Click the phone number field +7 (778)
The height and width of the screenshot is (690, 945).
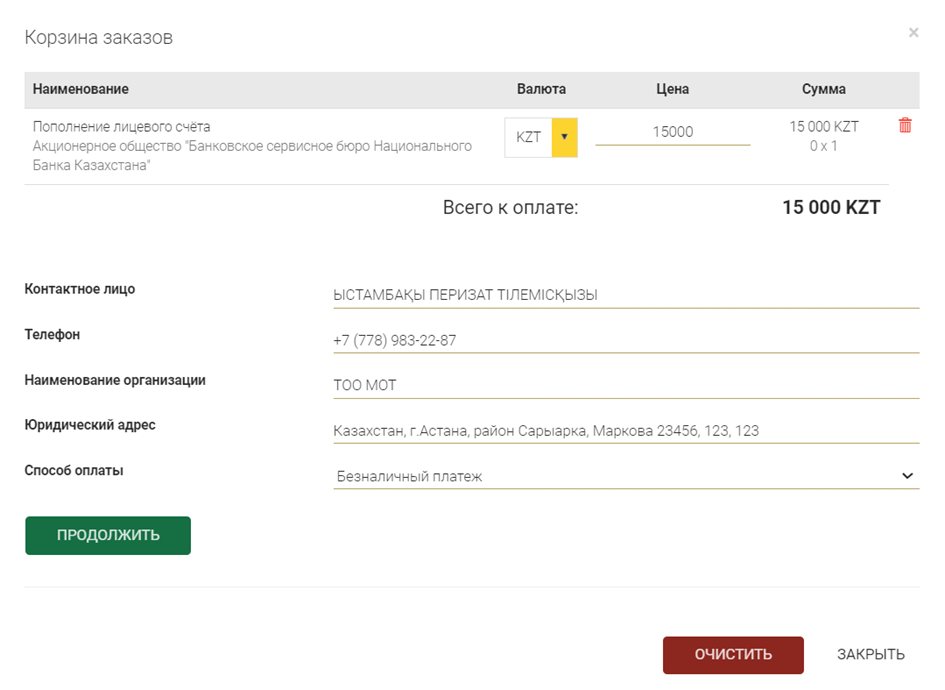(626, 341)
